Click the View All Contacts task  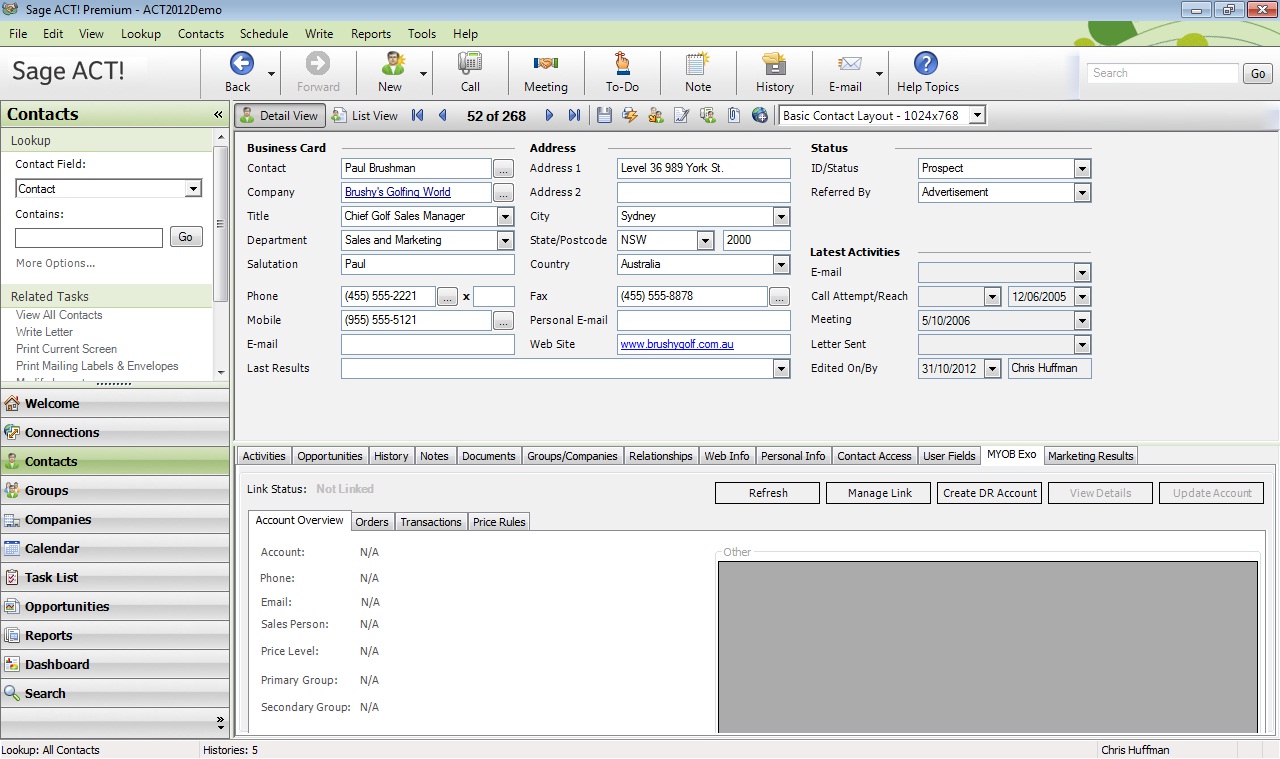click(59, 315)
